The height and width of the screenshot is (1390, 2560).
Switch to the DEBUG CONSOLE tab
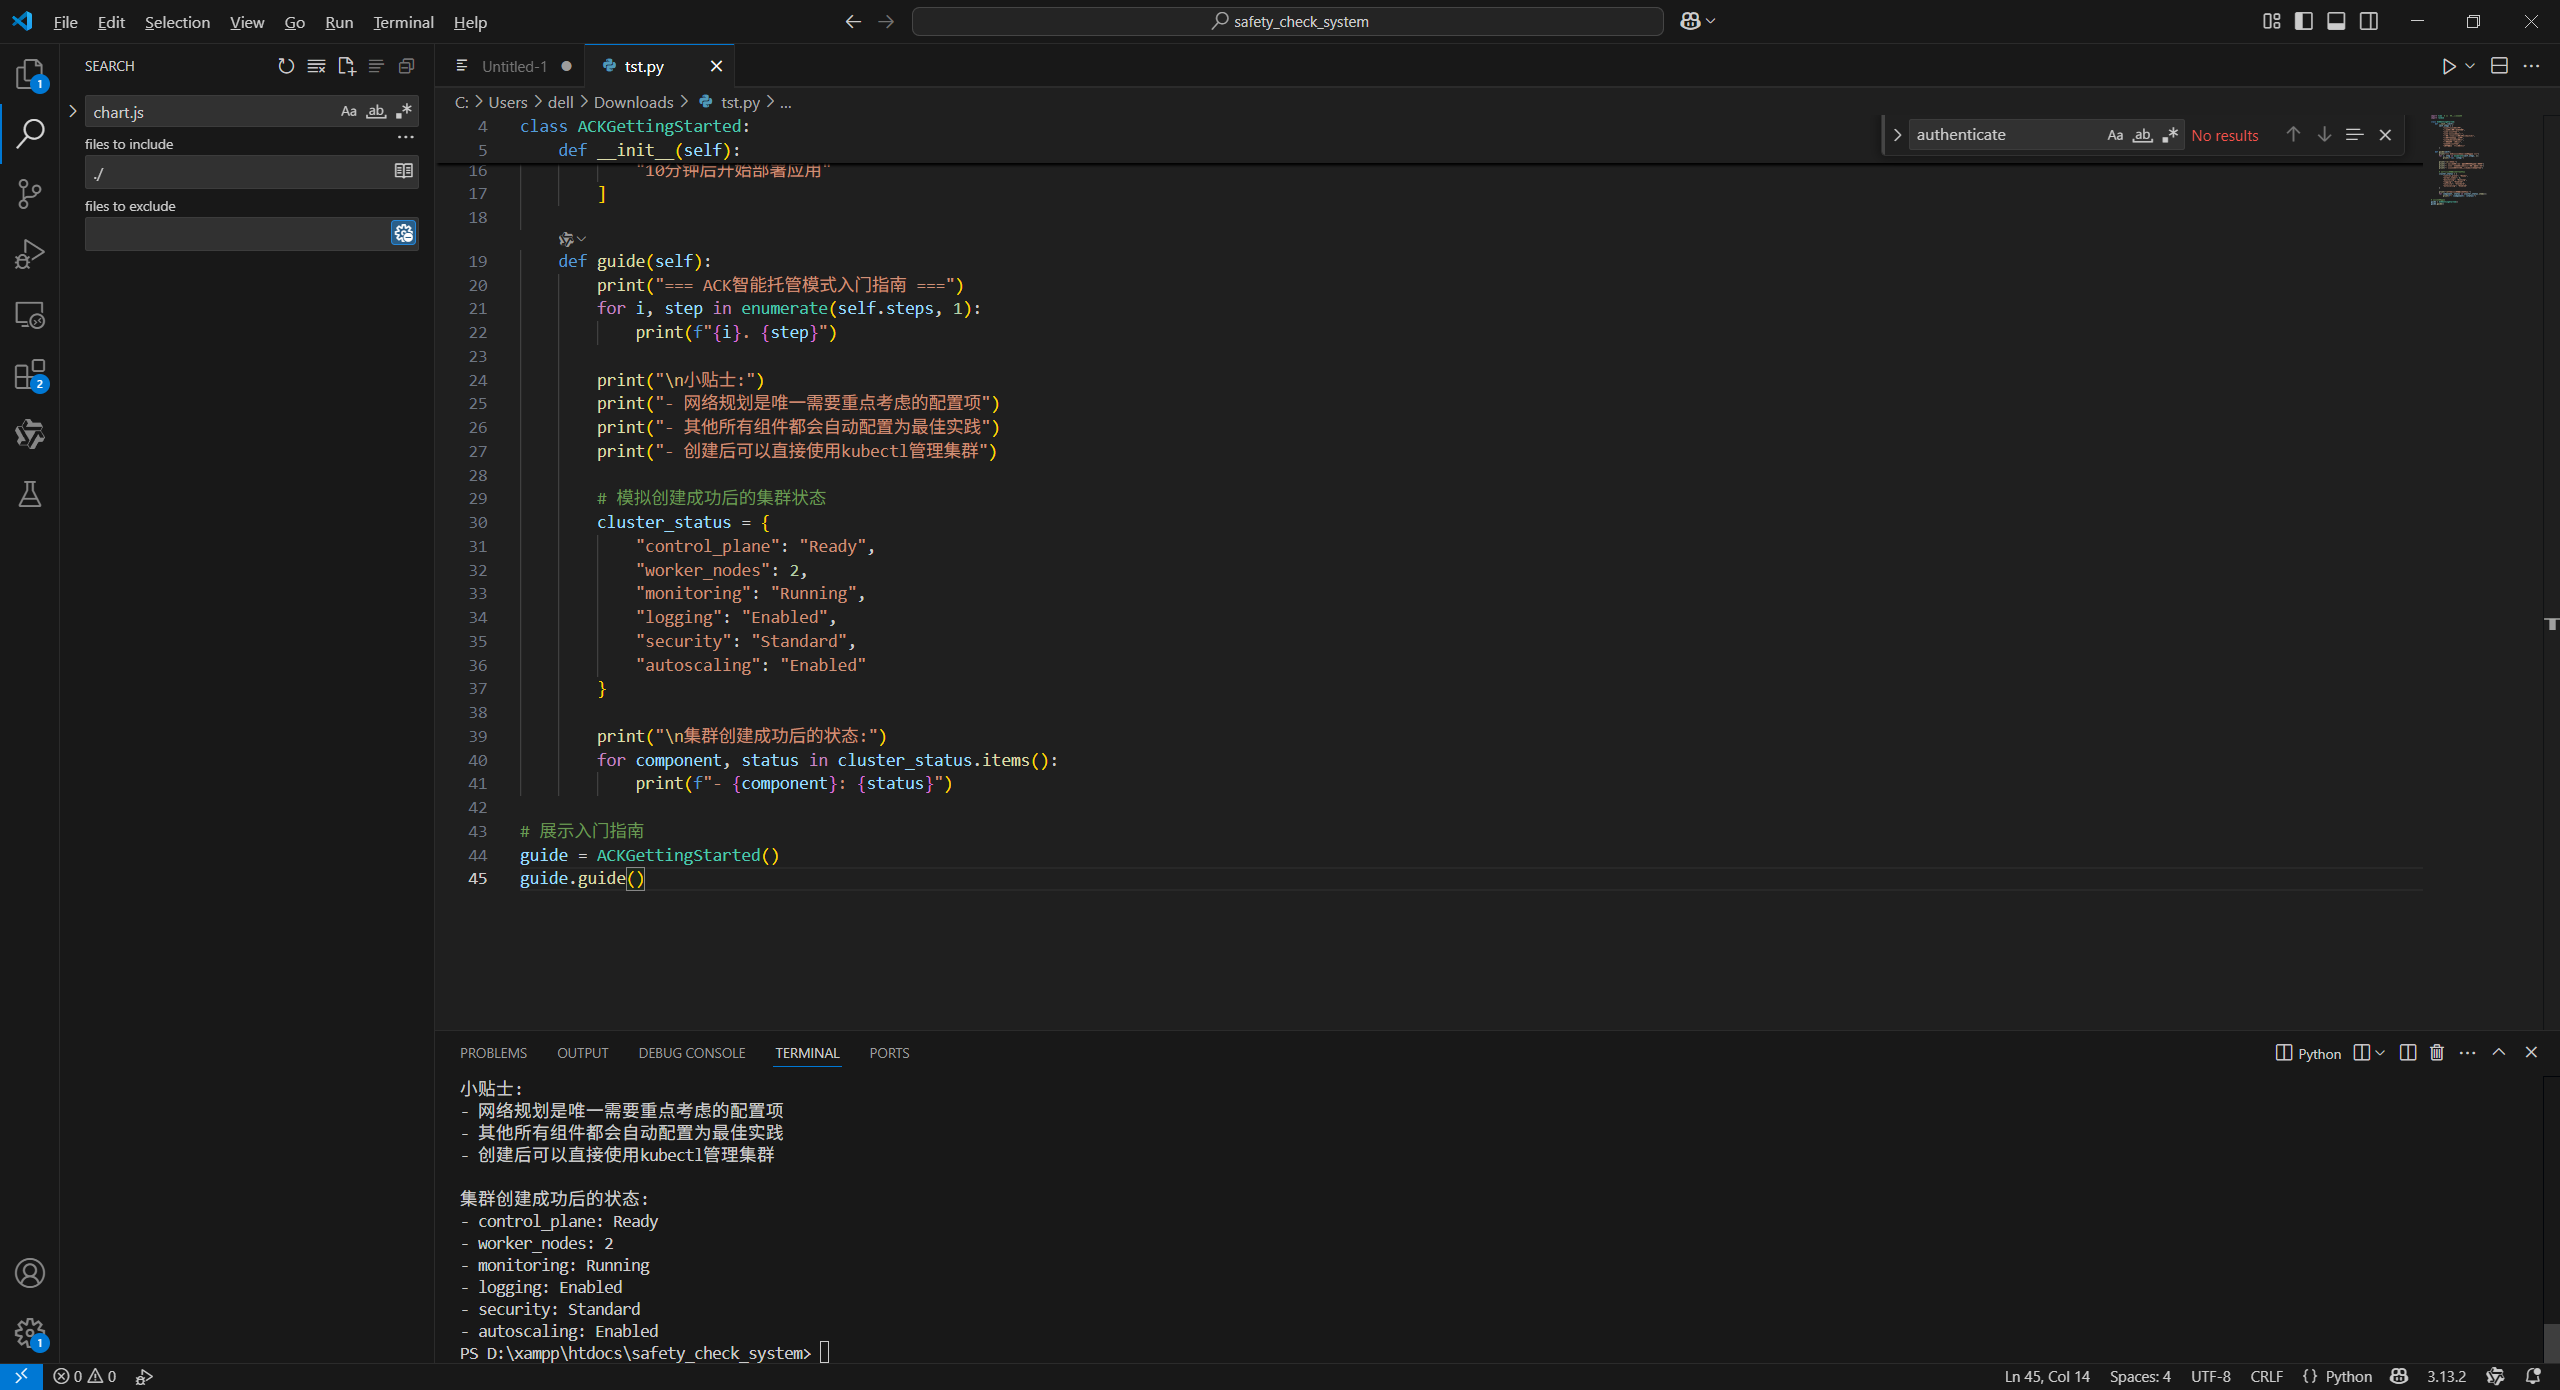[x=692, y=1053]
